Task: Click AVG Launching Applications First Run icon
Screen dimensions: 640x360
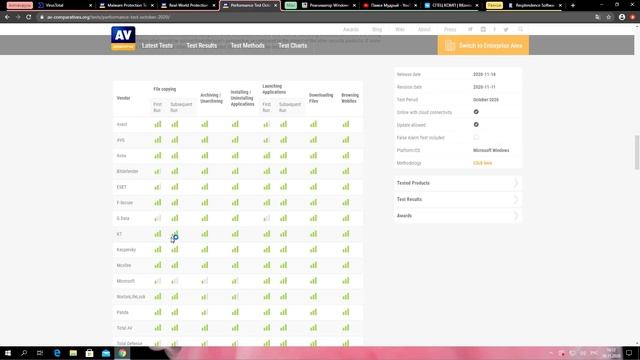Action: coord(267,140)
